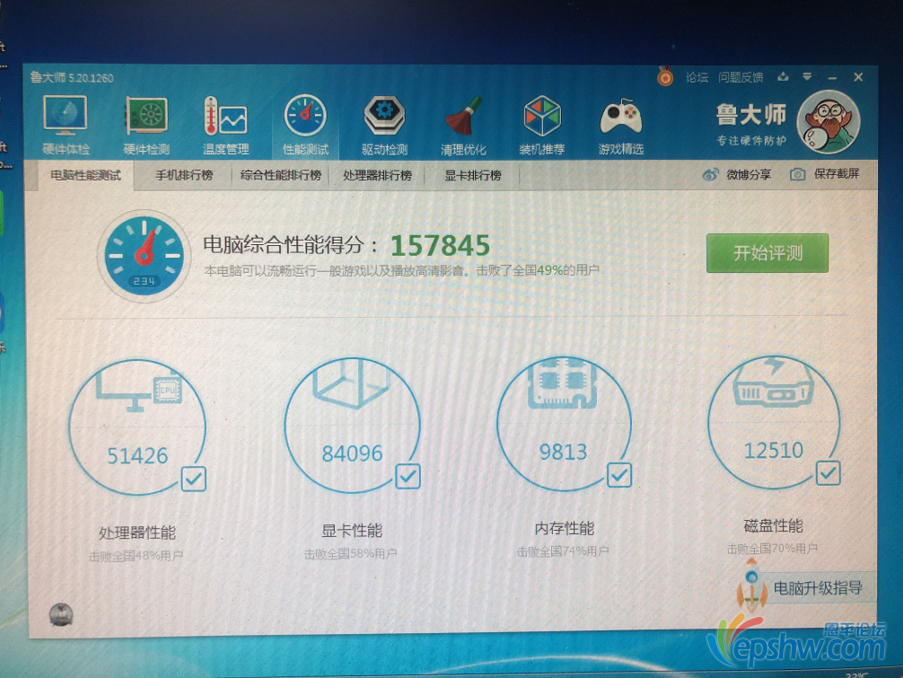Click the graphics score 84096
The height and width of the screenshot is (678, 903).
(352, 453)
